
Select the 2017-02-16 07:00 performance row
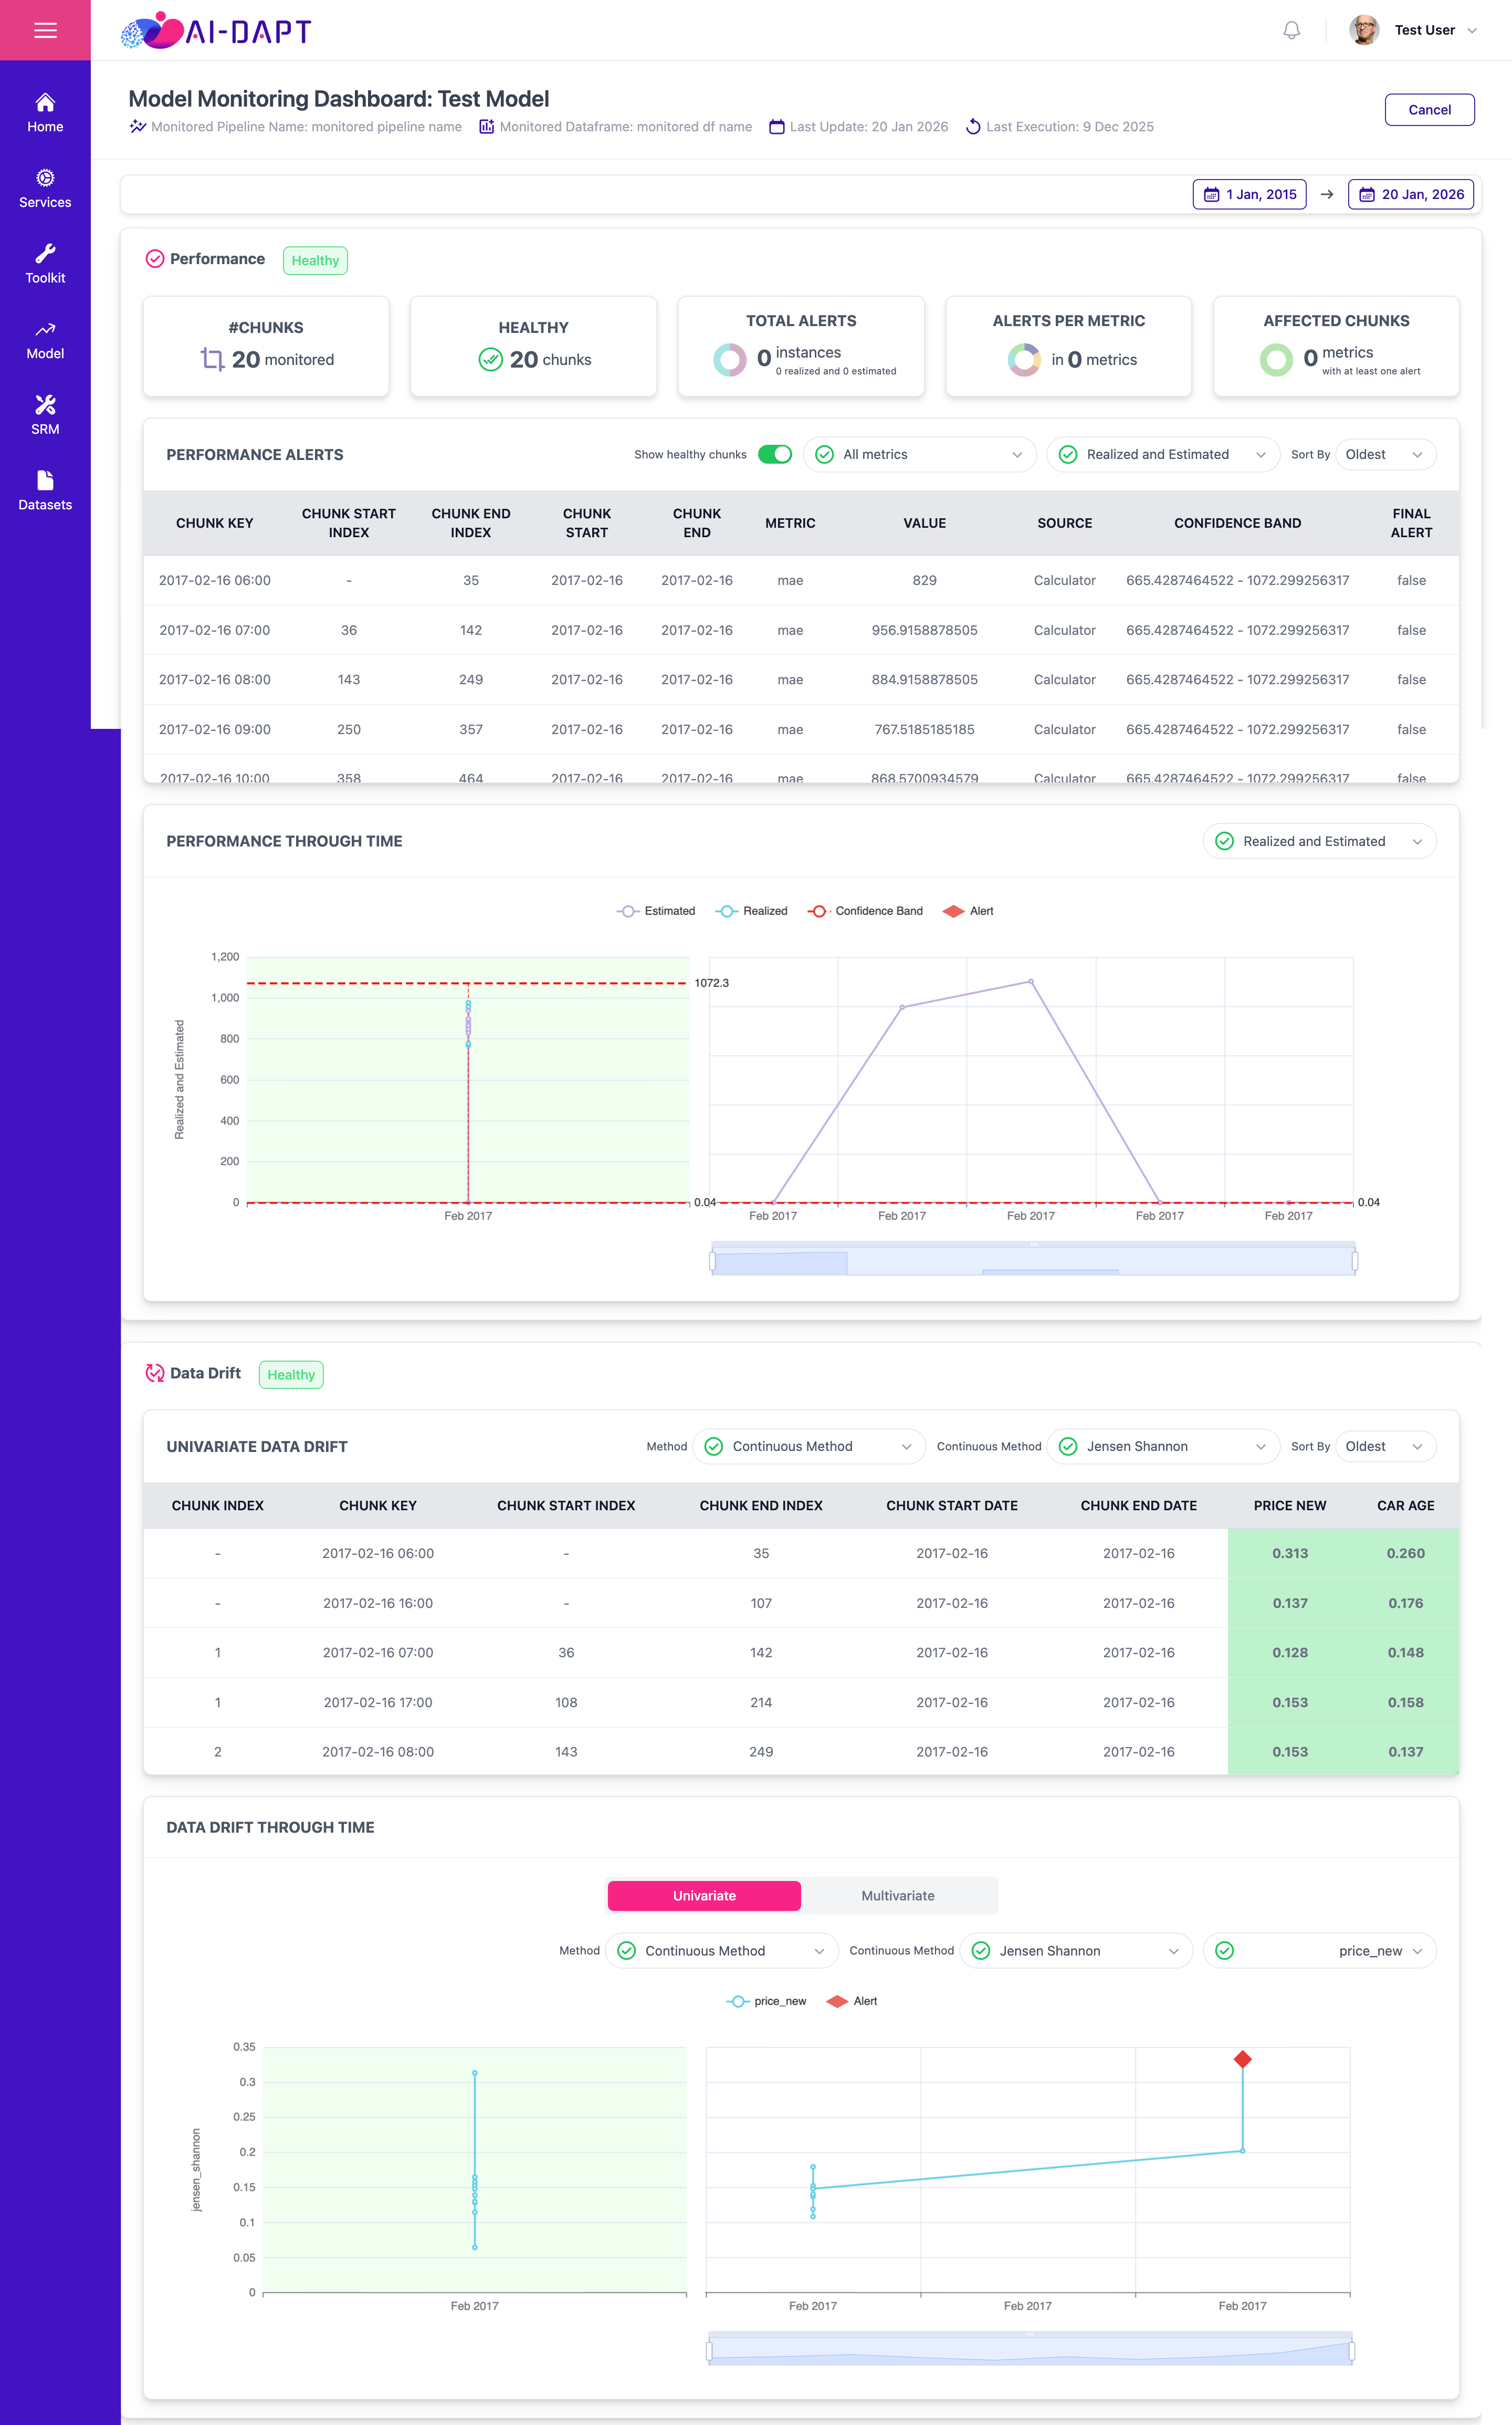(801, 630)
